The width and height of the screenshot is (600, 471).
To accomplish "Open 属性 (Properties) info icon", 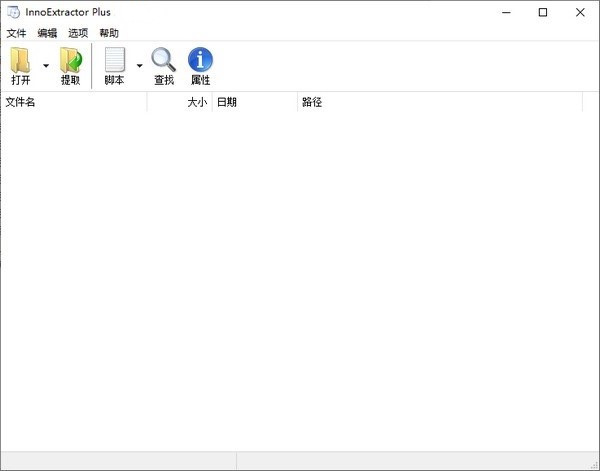I will [201, 59].
